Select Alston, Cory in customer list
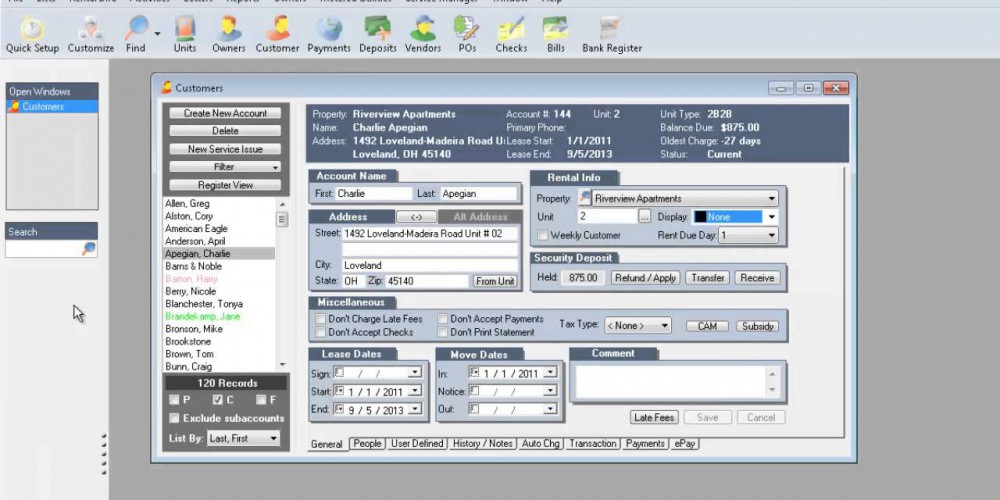 (x=189, y=216)
